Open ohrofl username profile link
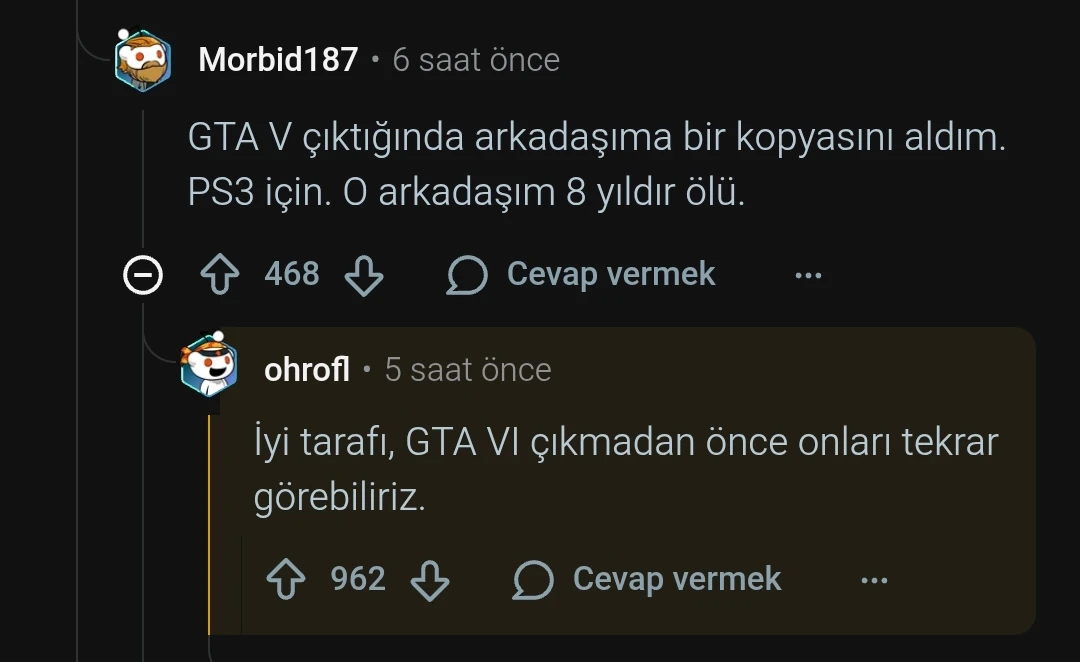This screenshot has width=1080, height=662. pos(307,370)
